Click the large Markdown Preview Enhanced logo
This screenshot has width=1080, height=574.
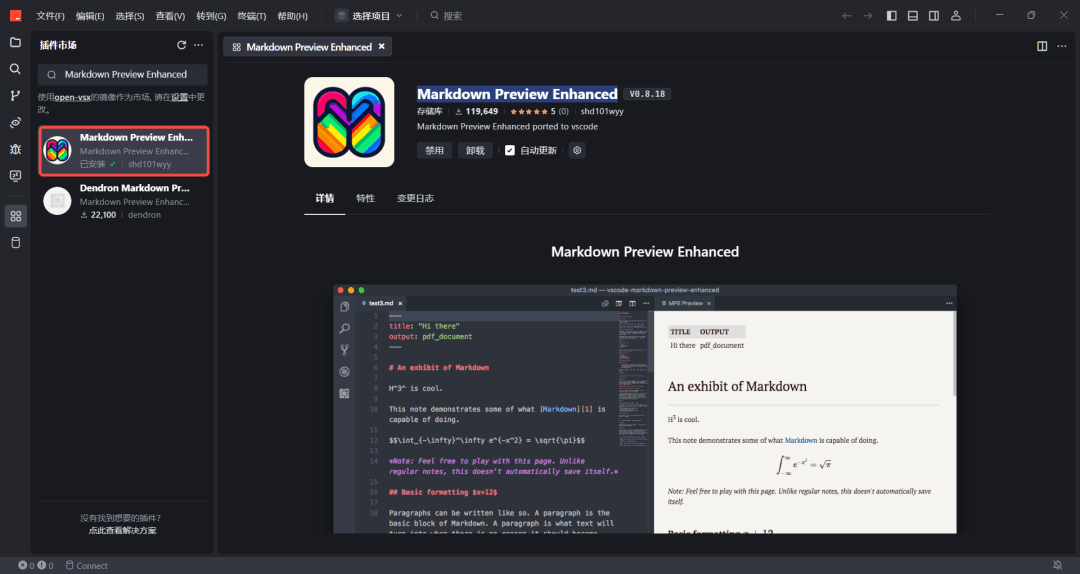349,122
